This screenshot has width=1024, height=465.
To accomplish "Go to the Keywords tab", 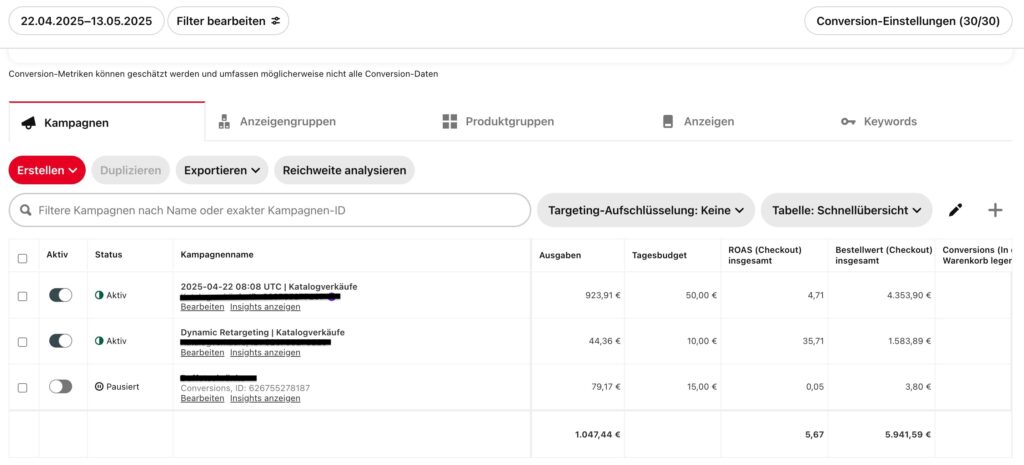I will pyautogui.click(x=879, y=121).
